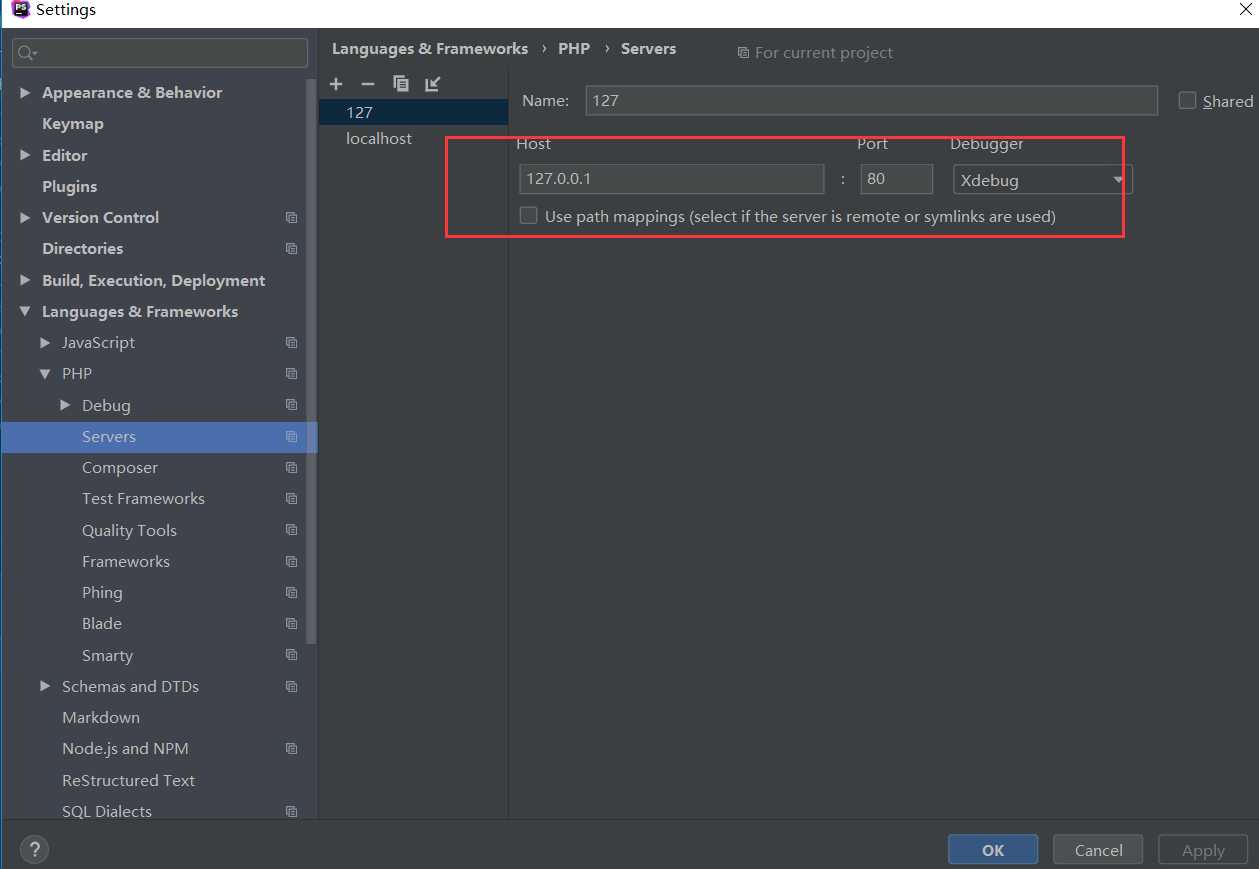Collapse the PHP node
1259x869 pixels.
(45, 374)
